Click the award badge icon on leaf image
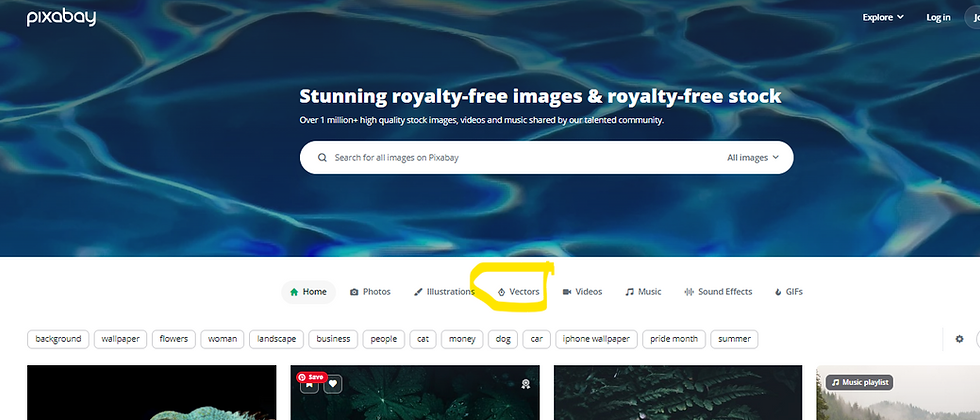 tap(526, 384)
